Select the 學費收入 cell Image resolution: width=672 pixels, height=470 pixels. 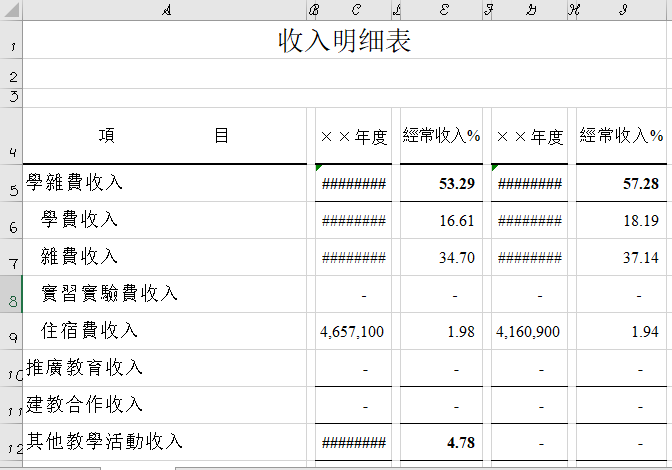[164, 220]
